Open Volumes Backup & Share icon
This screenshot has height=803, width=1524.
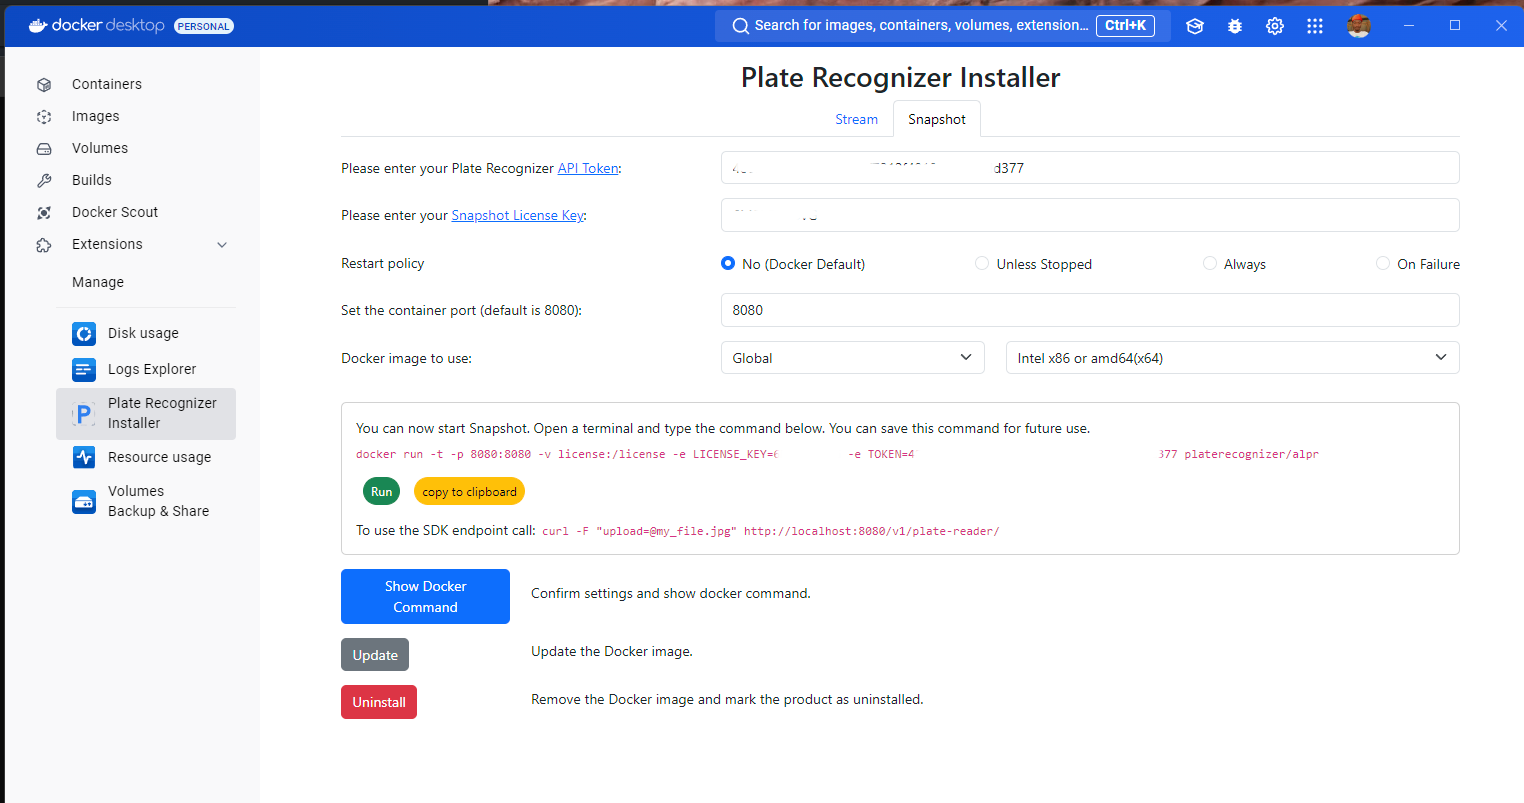(84, 501)
